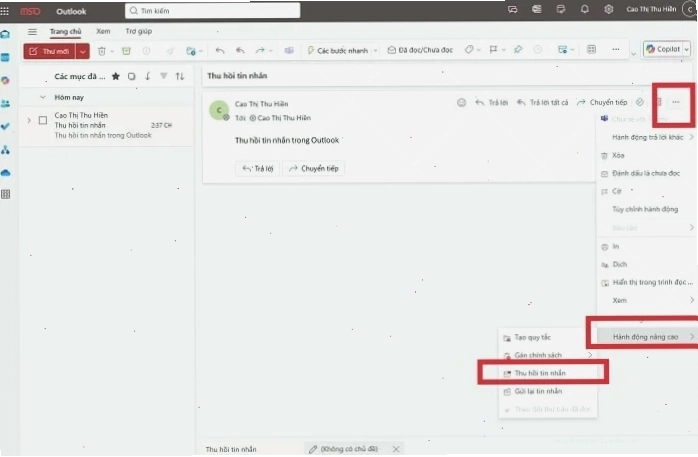Select Đánh dấu là chưa đọc
698x457 pixels.
(646, 173)
